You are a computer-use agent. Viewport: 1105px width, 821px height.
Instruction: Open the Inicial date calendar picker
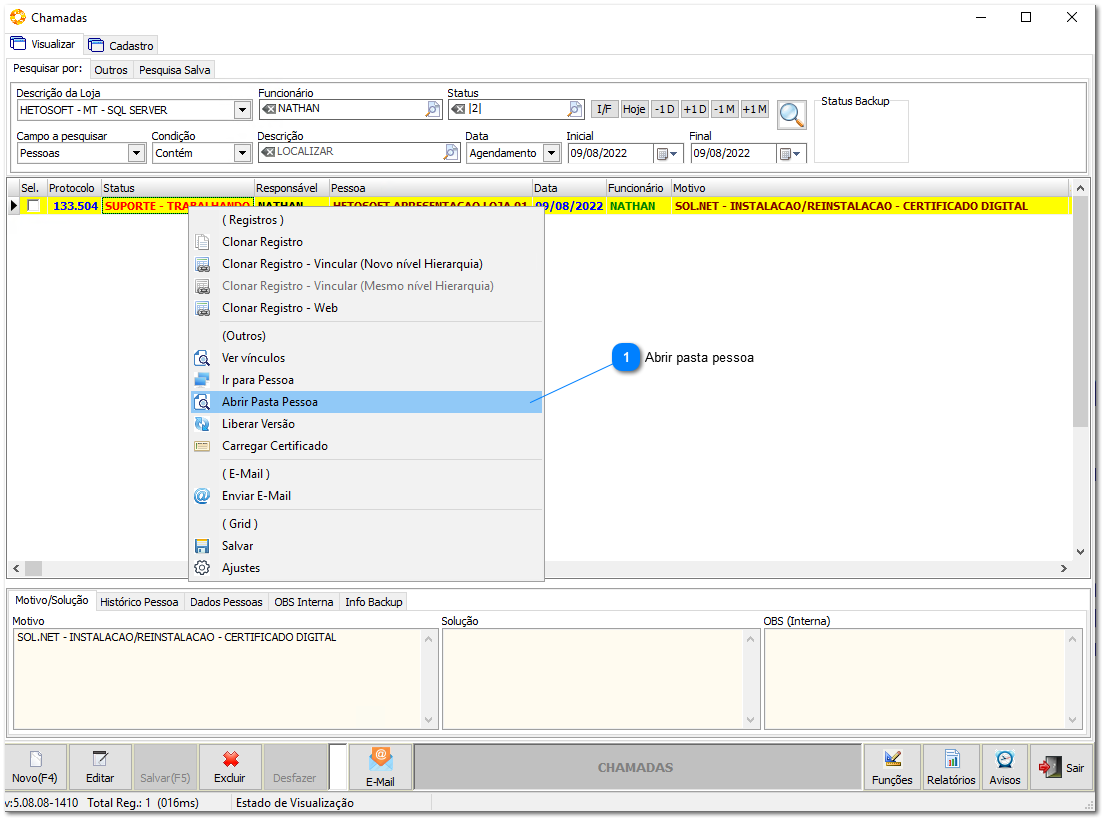(x=667, y=154)
